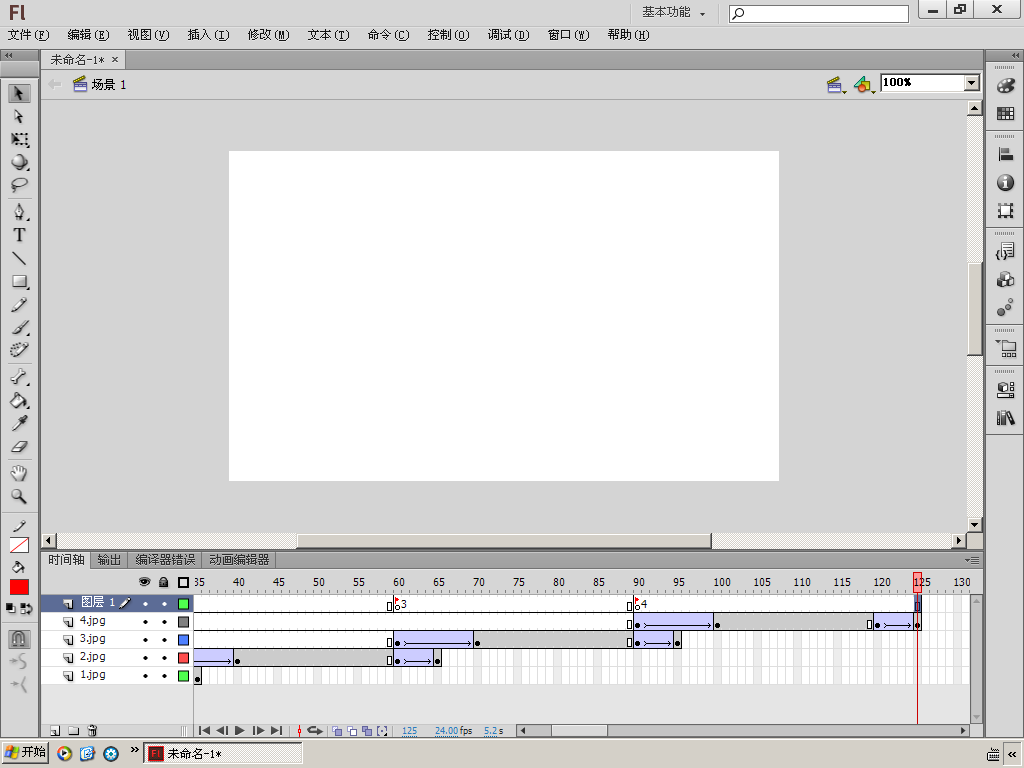
Task: Click the 开始 Start button
Action: click(25, 753)
